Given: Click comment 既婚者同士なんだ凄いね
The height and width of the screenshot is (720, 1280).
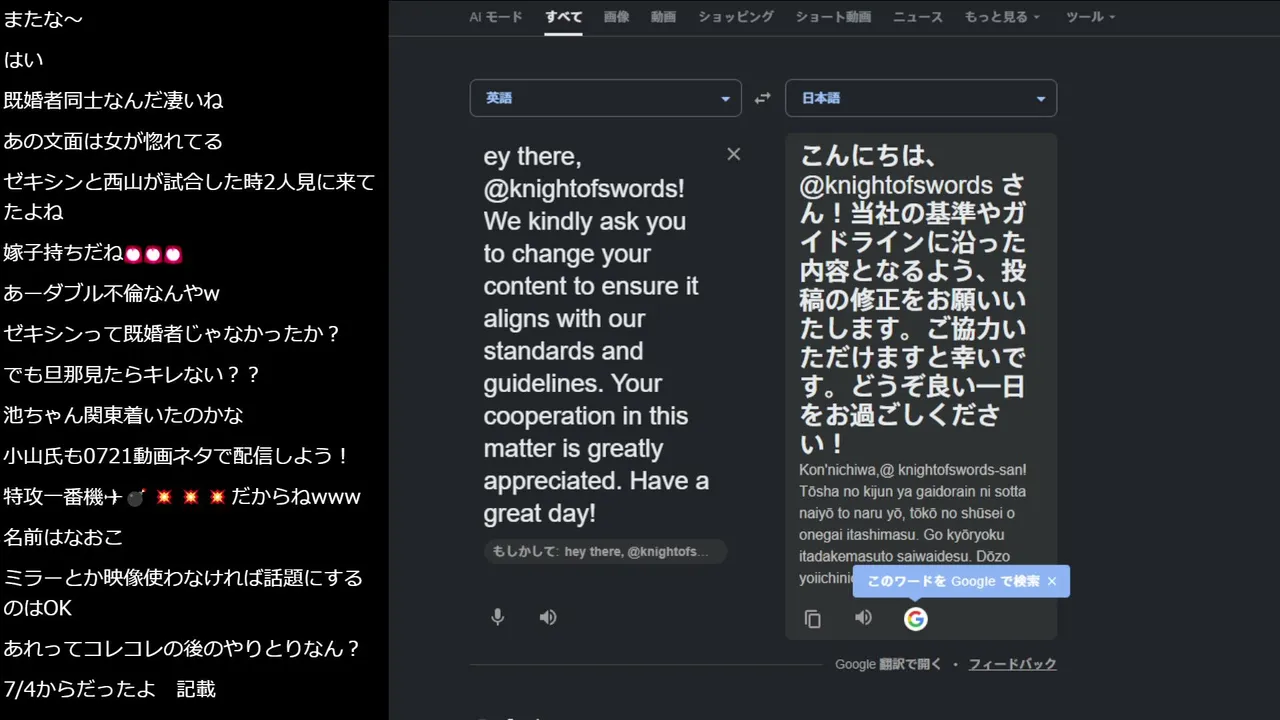Looking at the screenshot, I should 113,100.
